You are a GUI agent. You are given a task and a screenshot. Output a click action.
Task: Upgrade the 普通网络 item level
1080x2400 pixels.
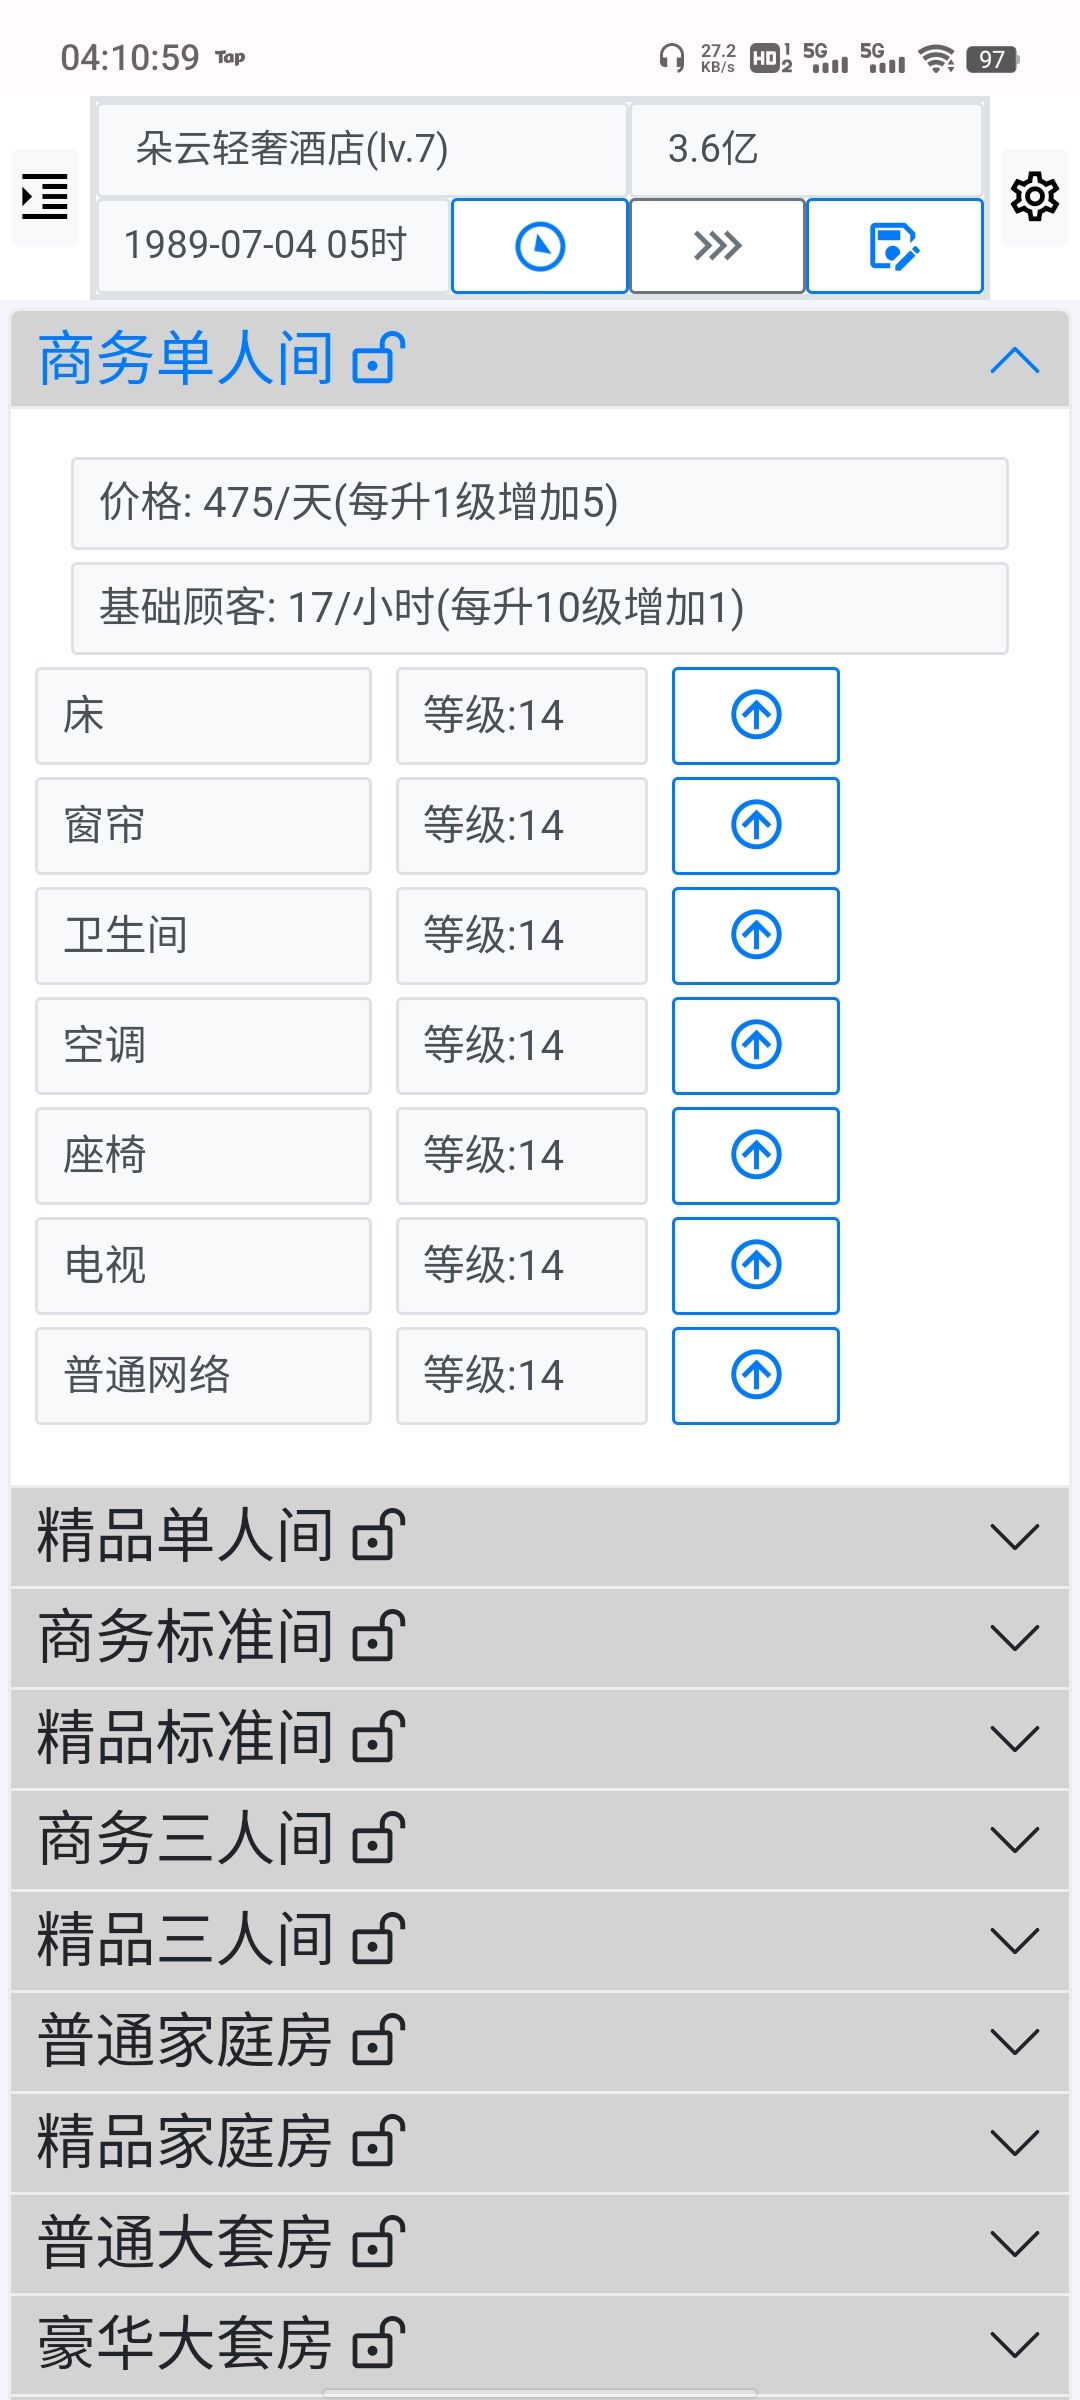(756, 1376)
